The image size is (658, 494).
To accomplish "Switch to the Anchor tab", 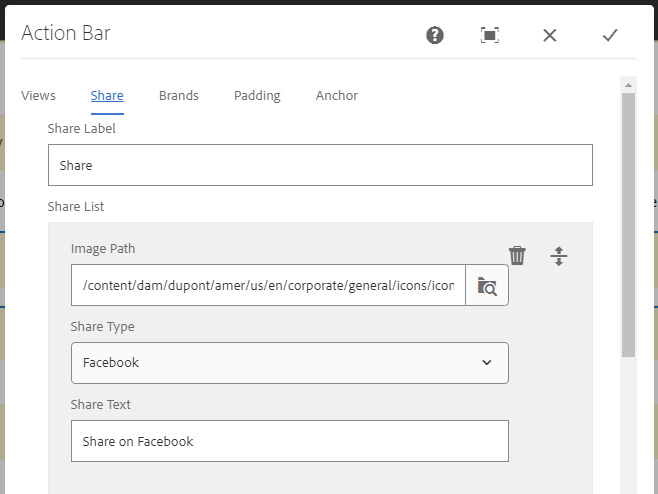I will click(337, 96).
